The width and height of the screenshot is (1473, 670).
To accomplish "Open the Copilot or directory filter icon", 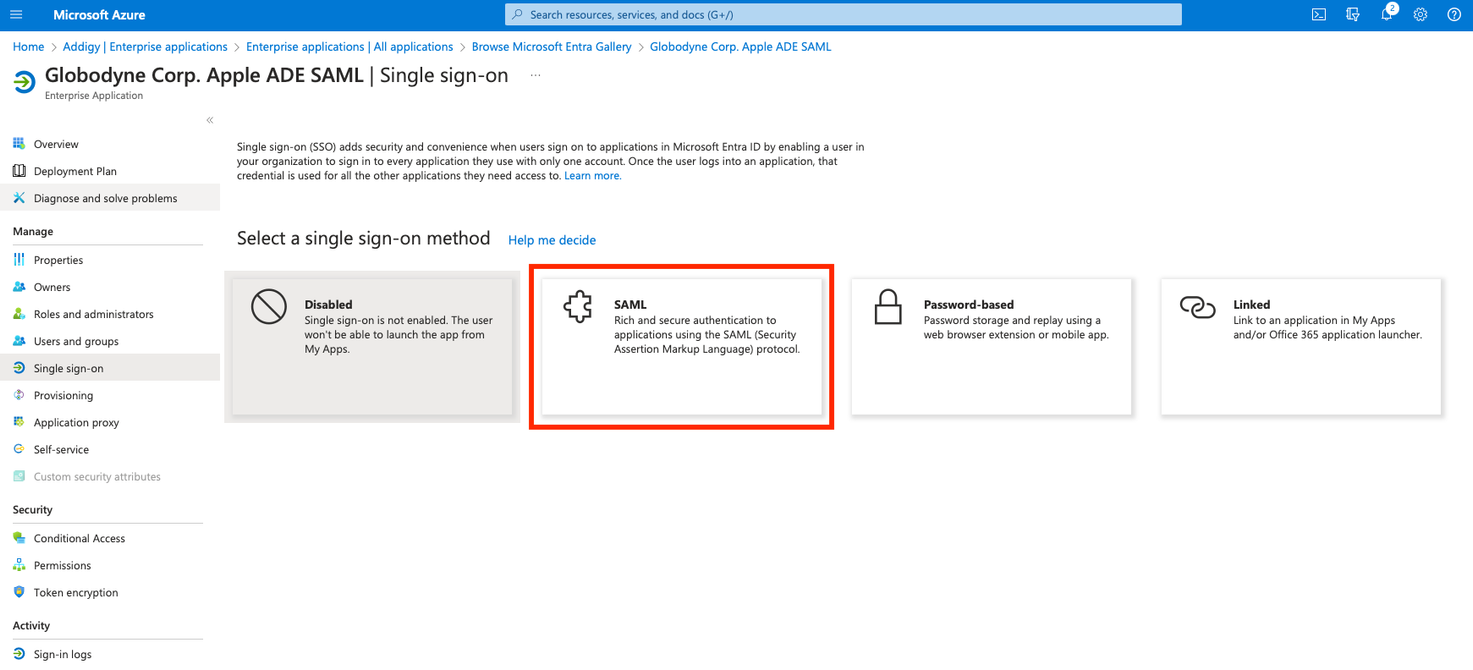I will (x=1353, y=15).
